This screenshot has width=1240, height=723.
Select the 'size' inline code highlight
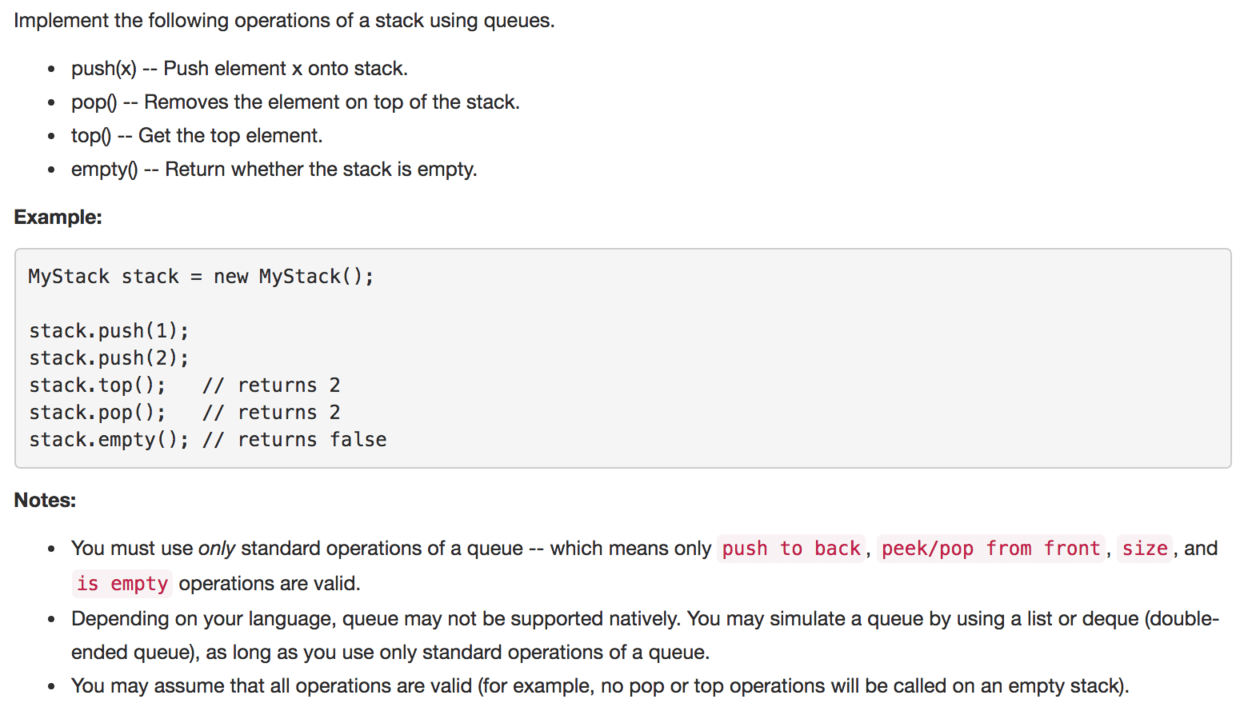[x=1144, y=548]
